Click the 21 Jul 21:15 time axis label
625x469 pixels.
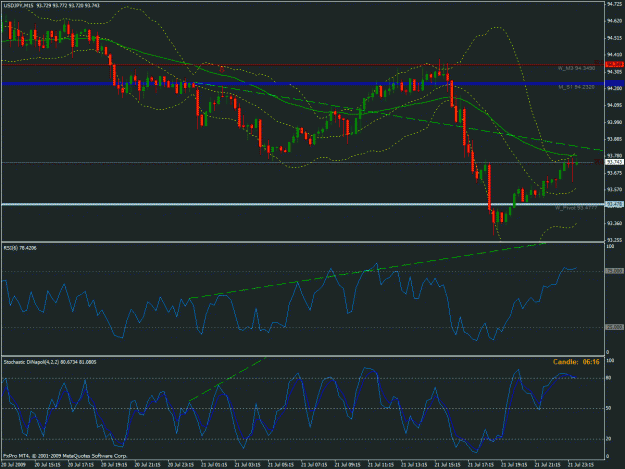[548, 465]
